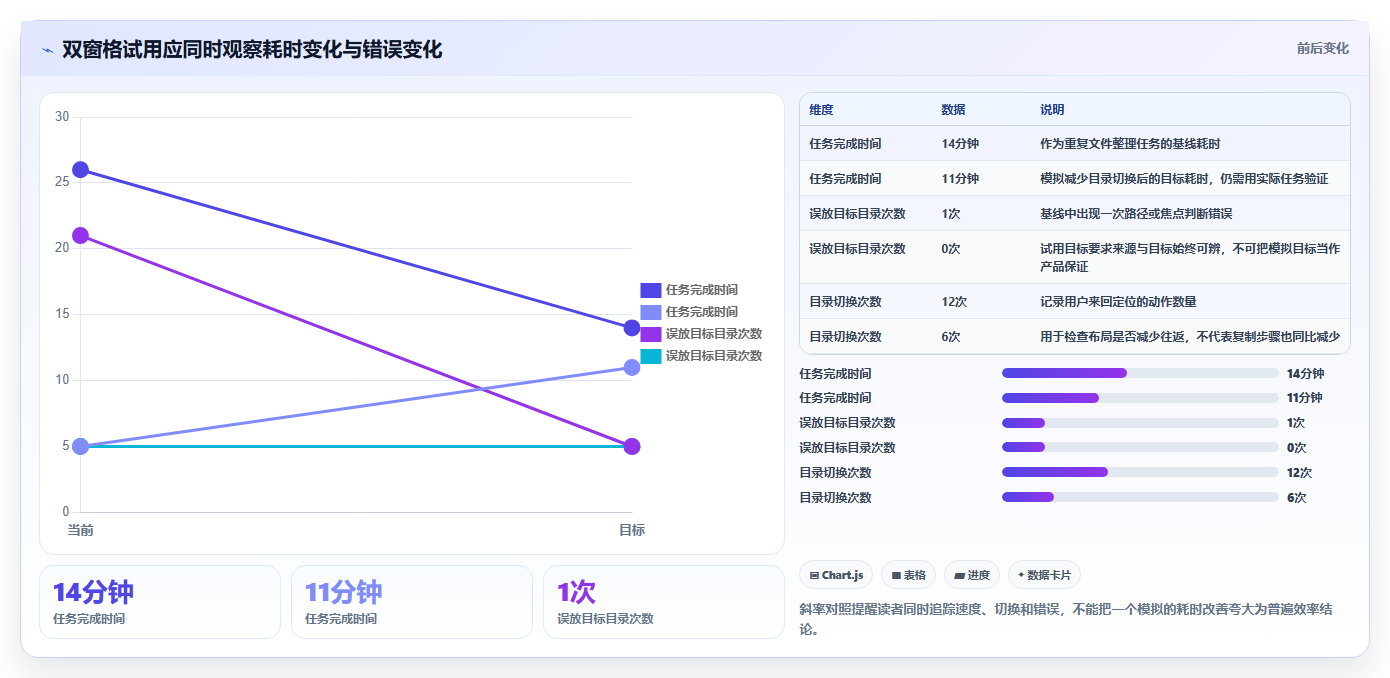Click the 数据 column header

click(953, 110)
